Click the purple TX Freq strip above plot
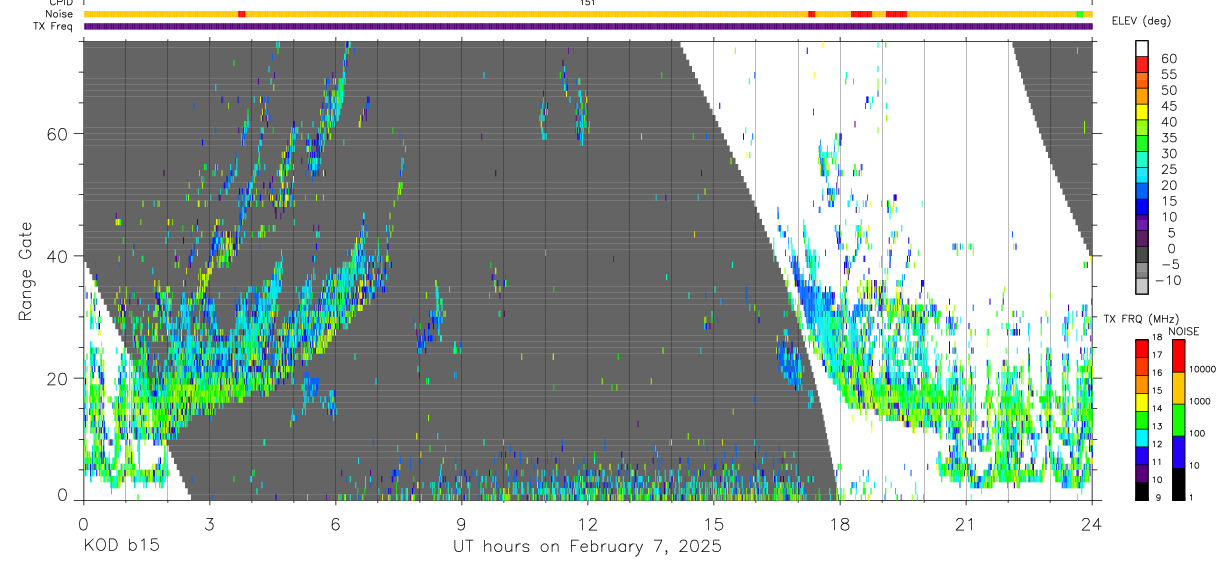The image size is (1228, 567). pos(588,26)
